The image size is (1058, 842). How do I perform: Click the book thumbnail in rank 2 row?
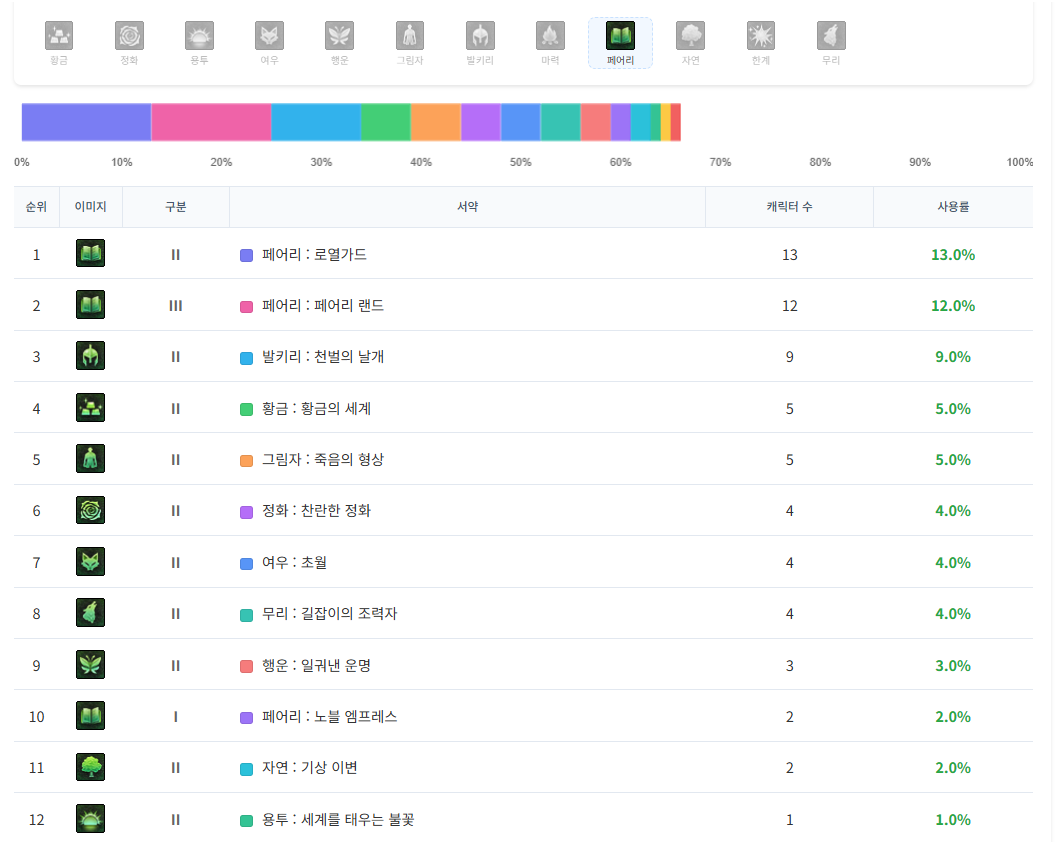coord(91,305)
